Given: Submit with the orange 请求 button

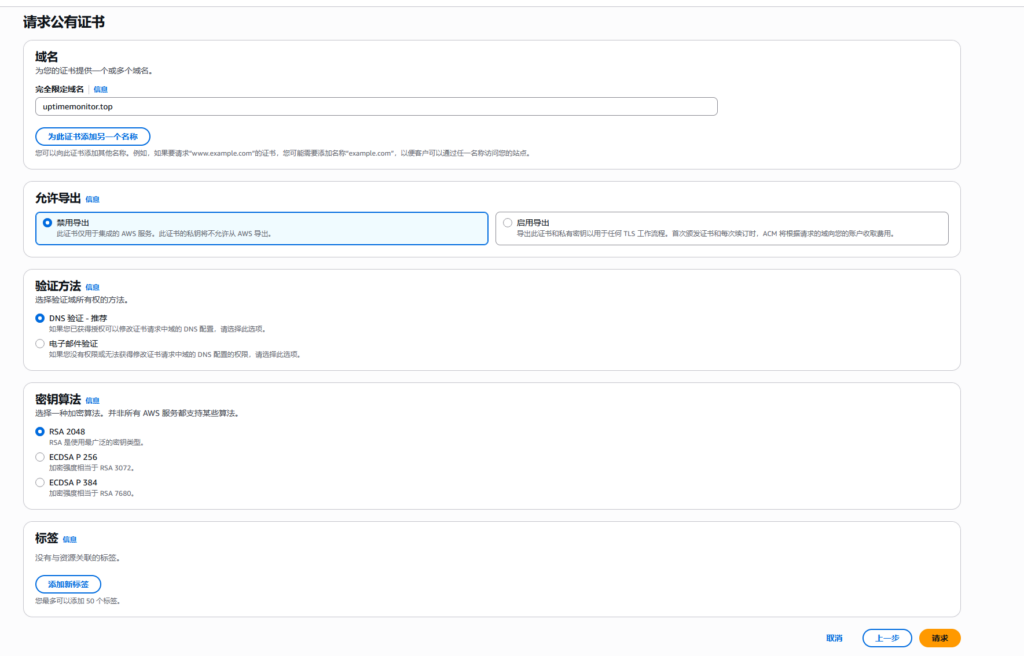Looking at the screenshot, I should (939, 638).
